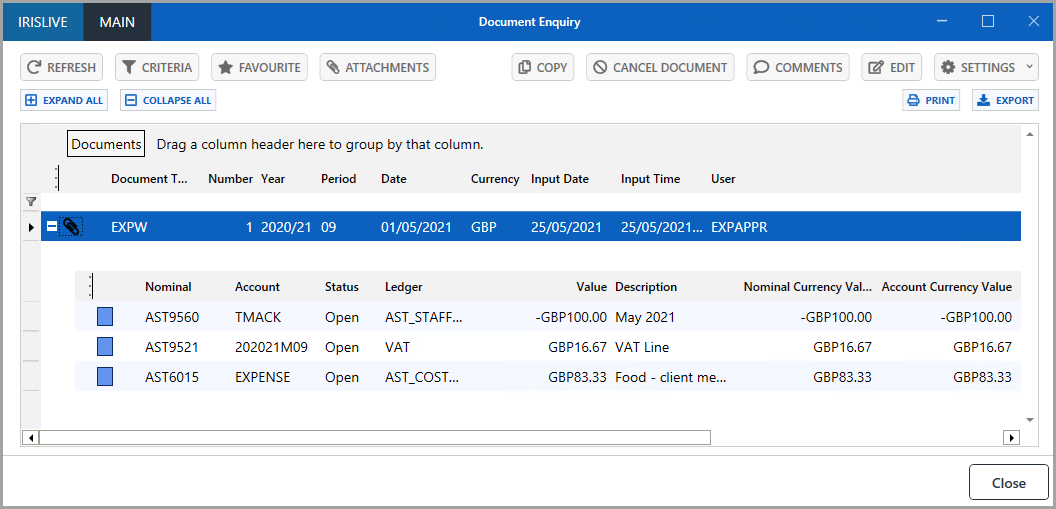Image resolution: width=1056 pixels, height=509 pixels.
Task: Open the Comments panel
Action: [798, 67]
